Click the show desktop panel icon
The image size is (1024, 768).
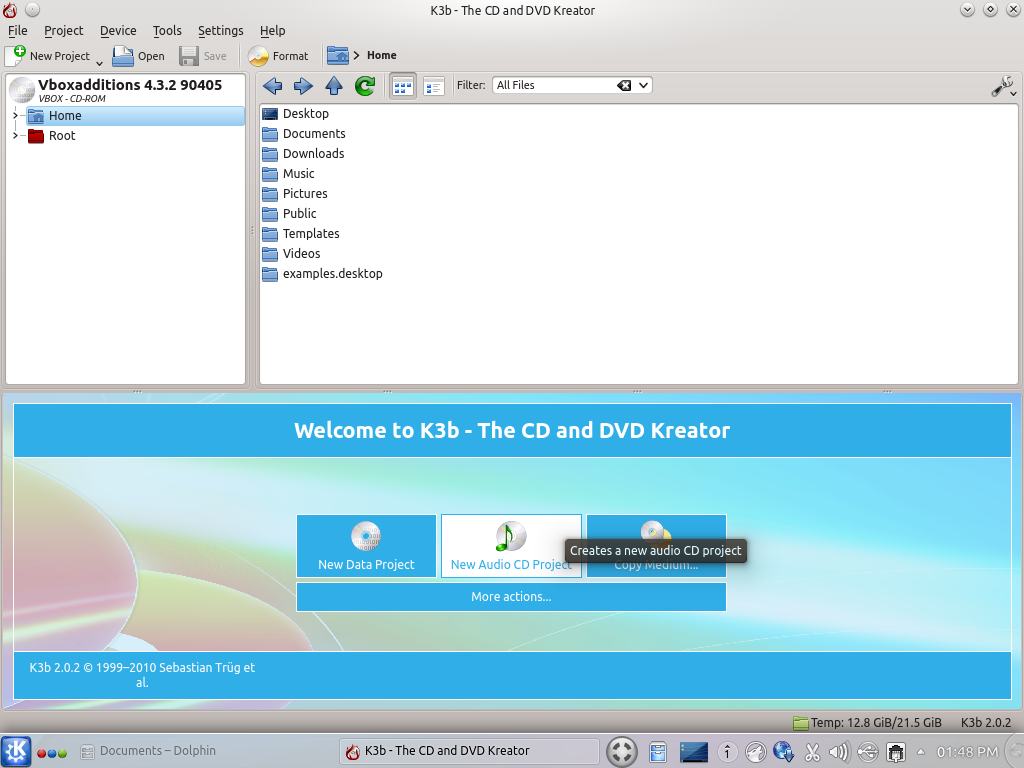pyautogui.click(x=694, y=752)
